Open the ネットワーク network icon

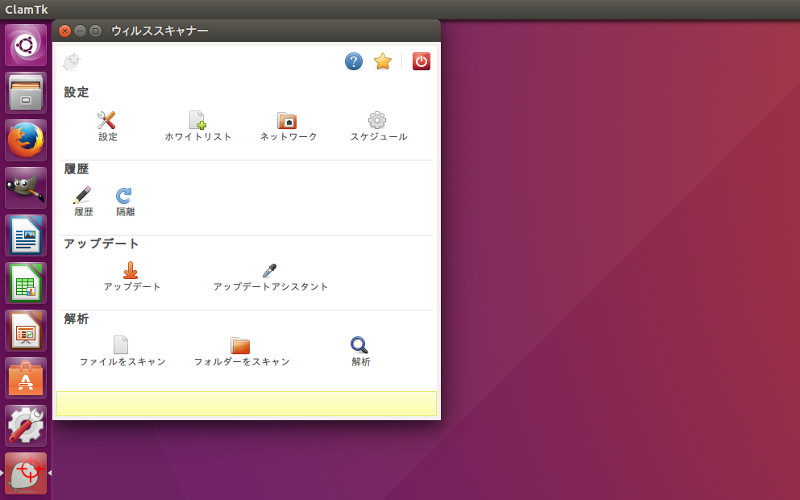pos(287,120)
